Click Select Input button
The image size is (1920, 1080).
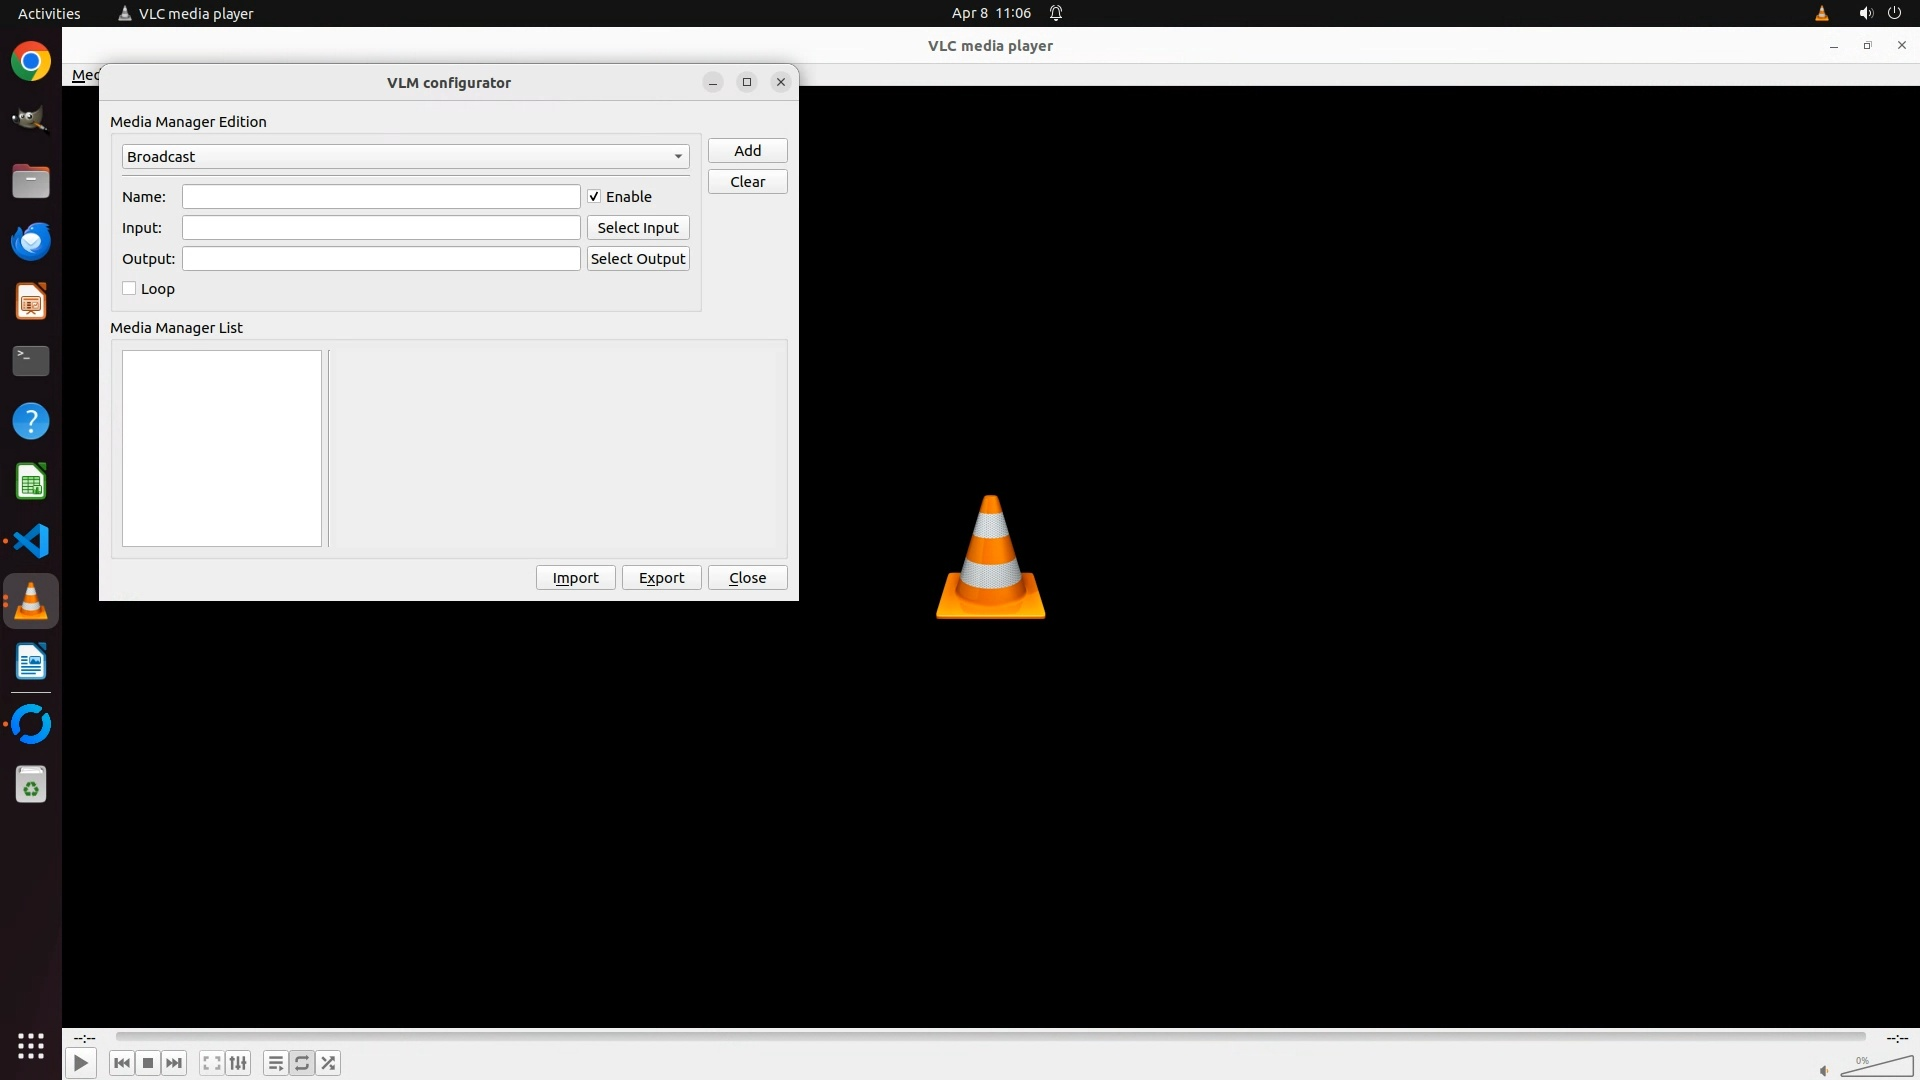point(638,228)
